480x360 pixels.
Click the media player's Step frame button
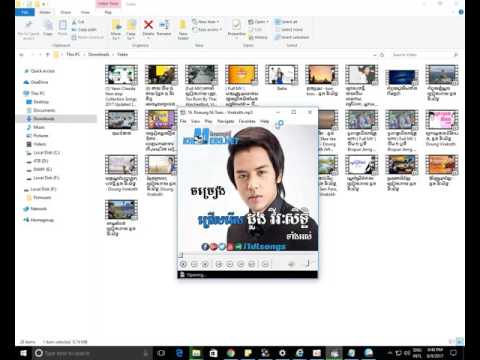click(x=265, y=264)
